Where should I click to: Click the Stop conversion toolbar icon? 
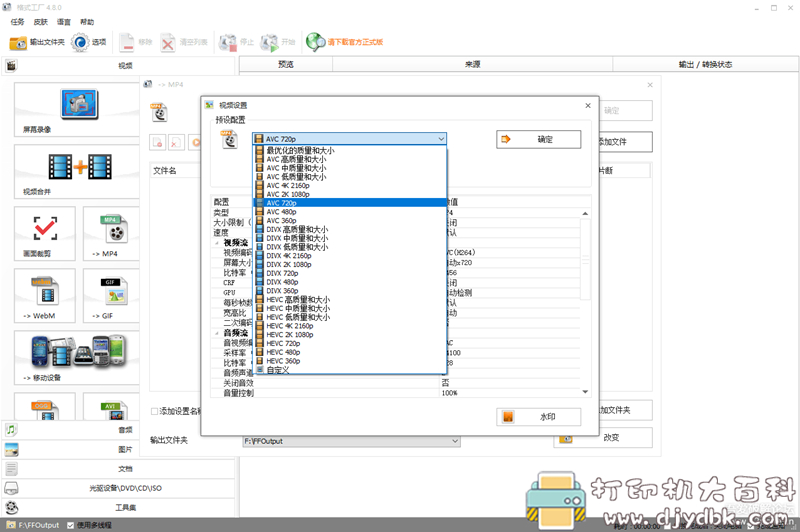point(228,43)
